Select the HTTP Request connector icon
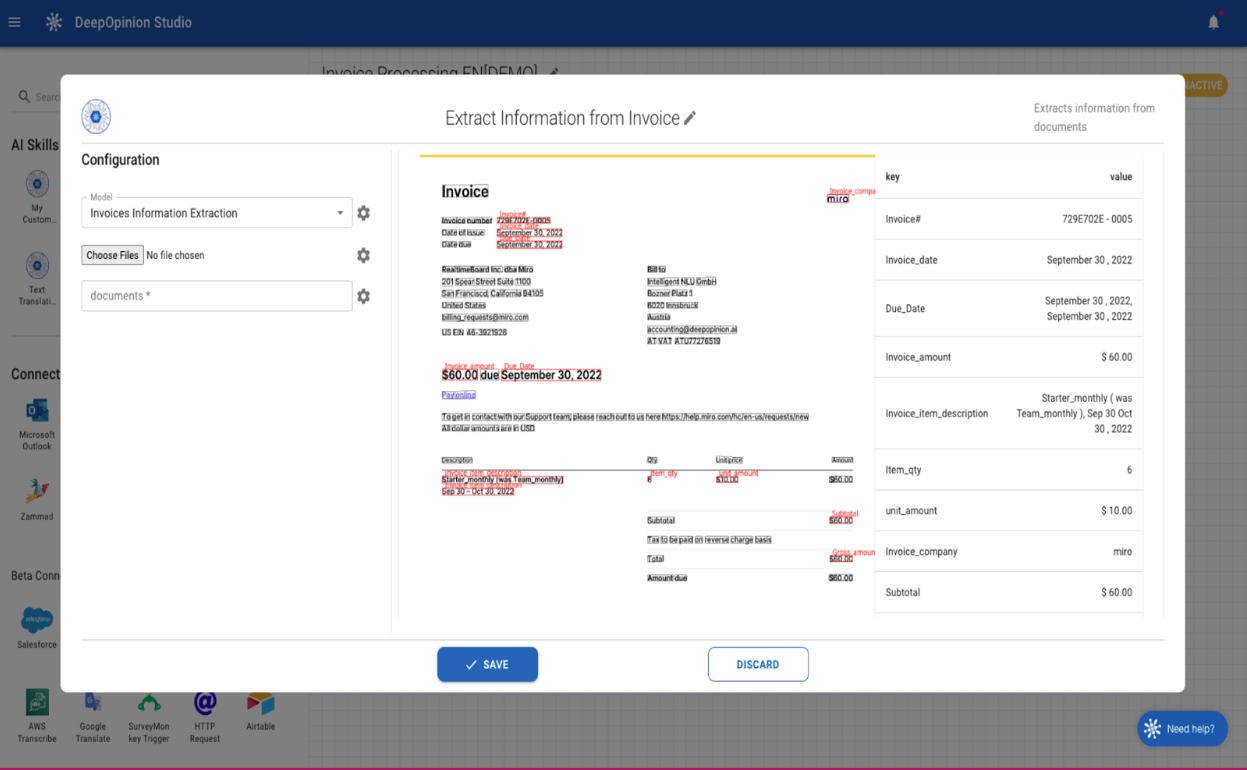The image size is (1247, 770). [x=205, y=703]
